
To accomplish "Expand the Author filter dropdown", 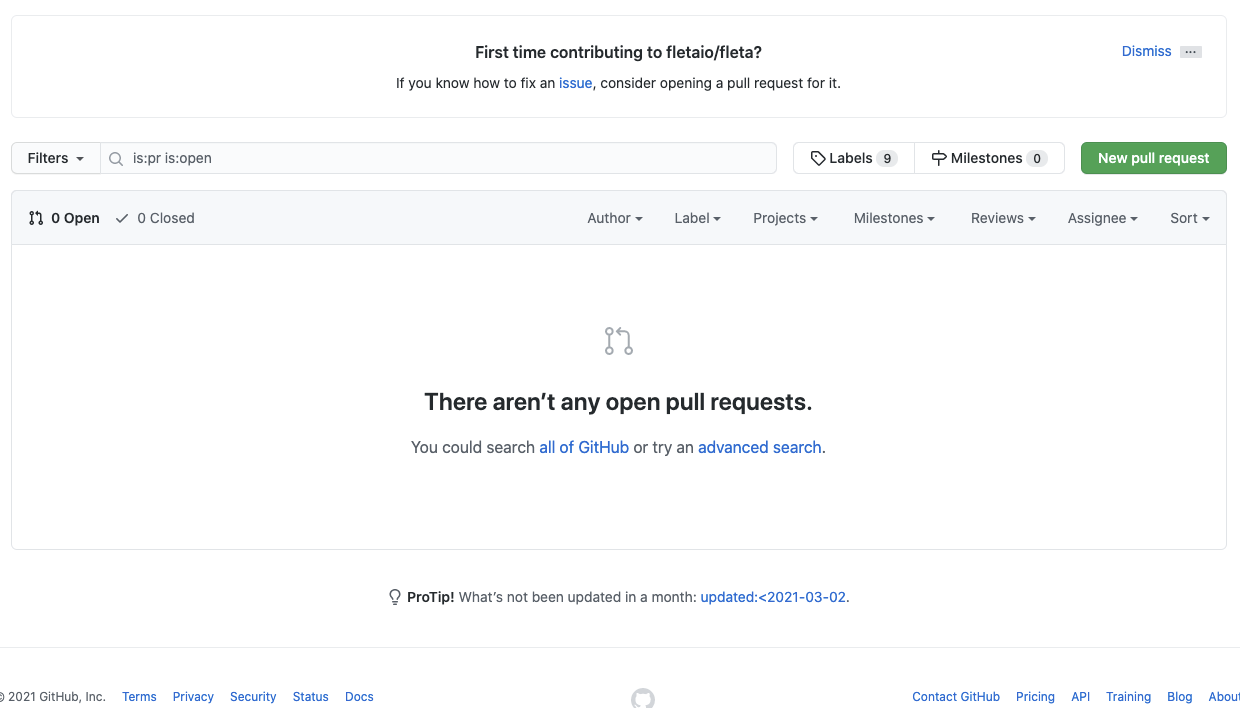I will pyautogui.click(x=615, y=218).
